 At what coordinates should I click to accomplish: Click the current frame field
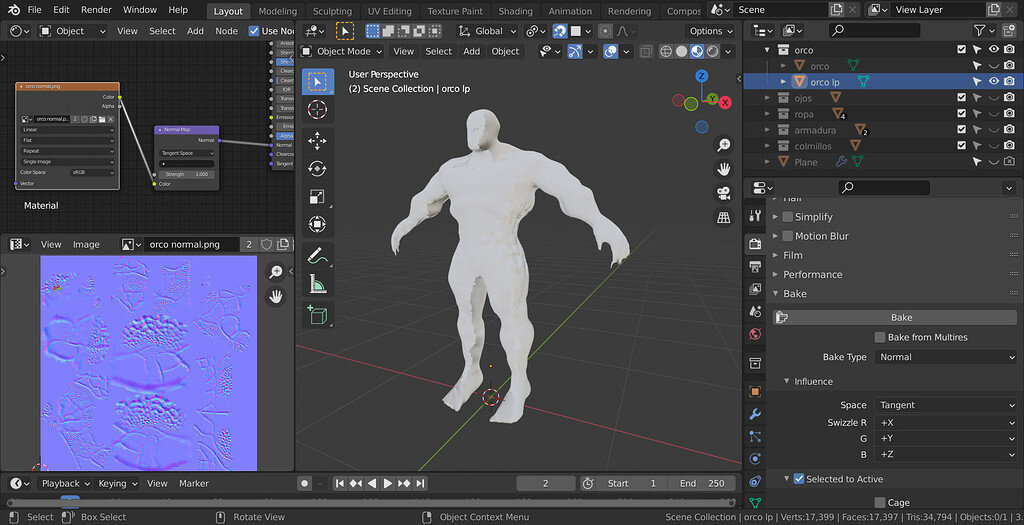coord(545,483)
